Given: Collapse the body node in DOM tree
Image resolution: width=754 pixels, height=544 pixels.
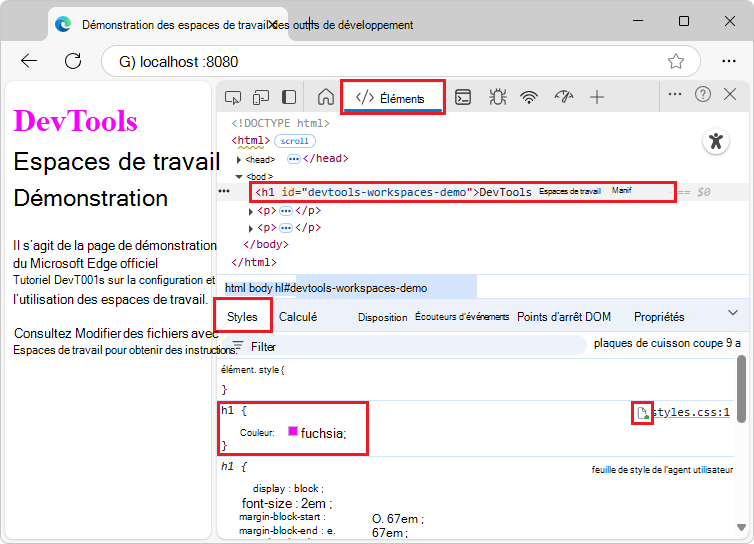Looking at the screenshot, I should [x=239, y=177].
